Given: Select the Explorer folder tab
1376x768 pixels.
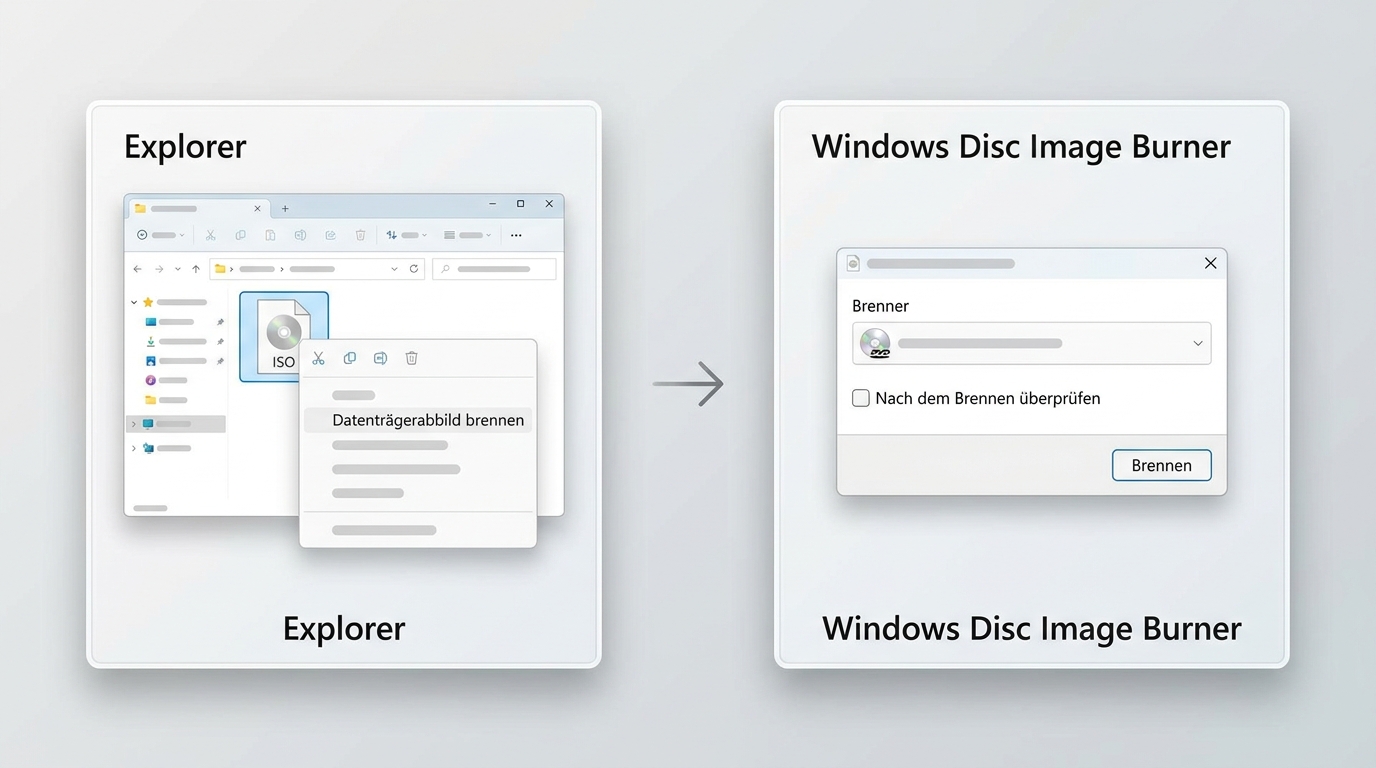Looking at the screenshot, I should pos(198,209).
